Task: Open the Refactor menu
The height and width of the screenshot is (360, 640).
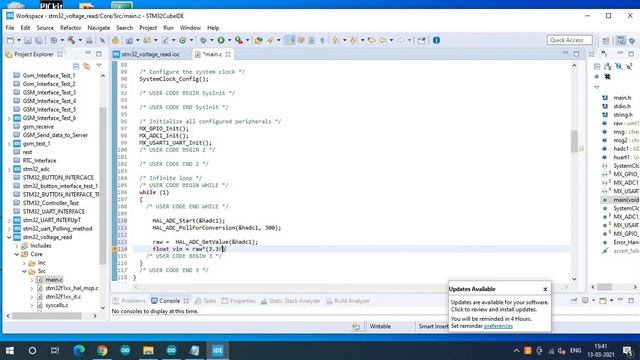Action: pos(70,28)
